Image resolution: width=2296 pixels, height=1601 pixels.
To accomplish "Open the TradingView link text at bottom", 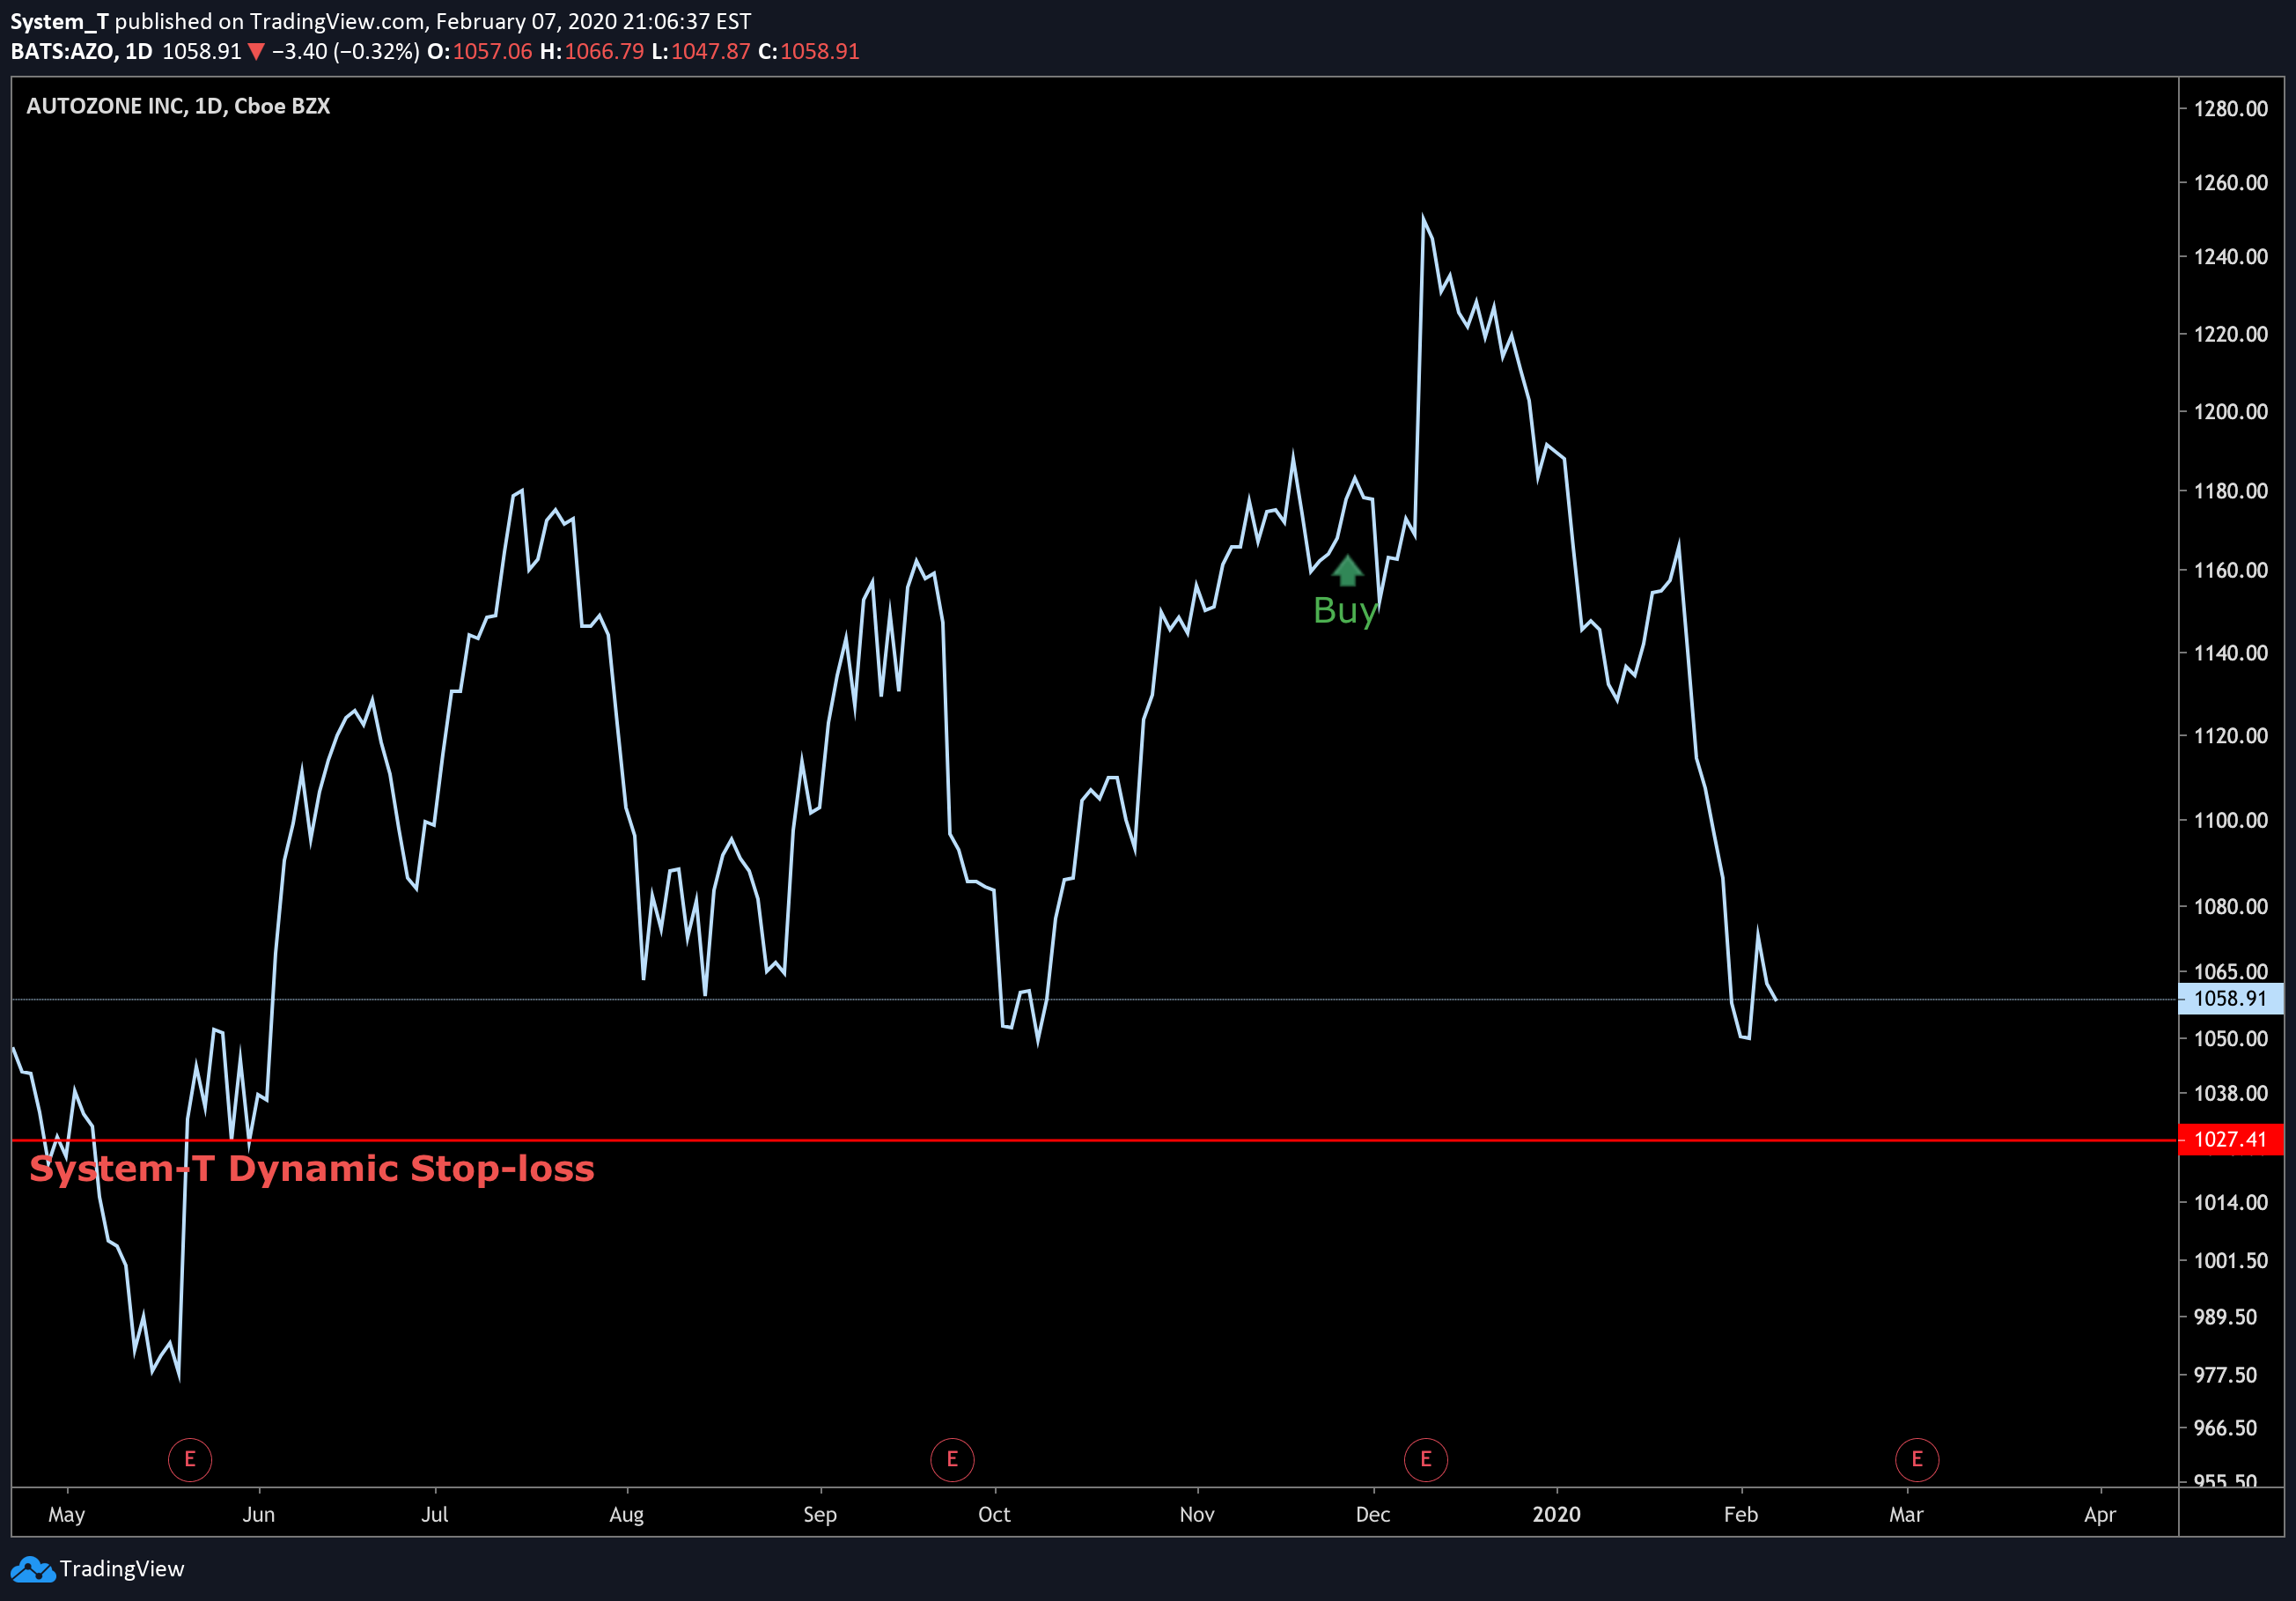I will pos(122,1568).
